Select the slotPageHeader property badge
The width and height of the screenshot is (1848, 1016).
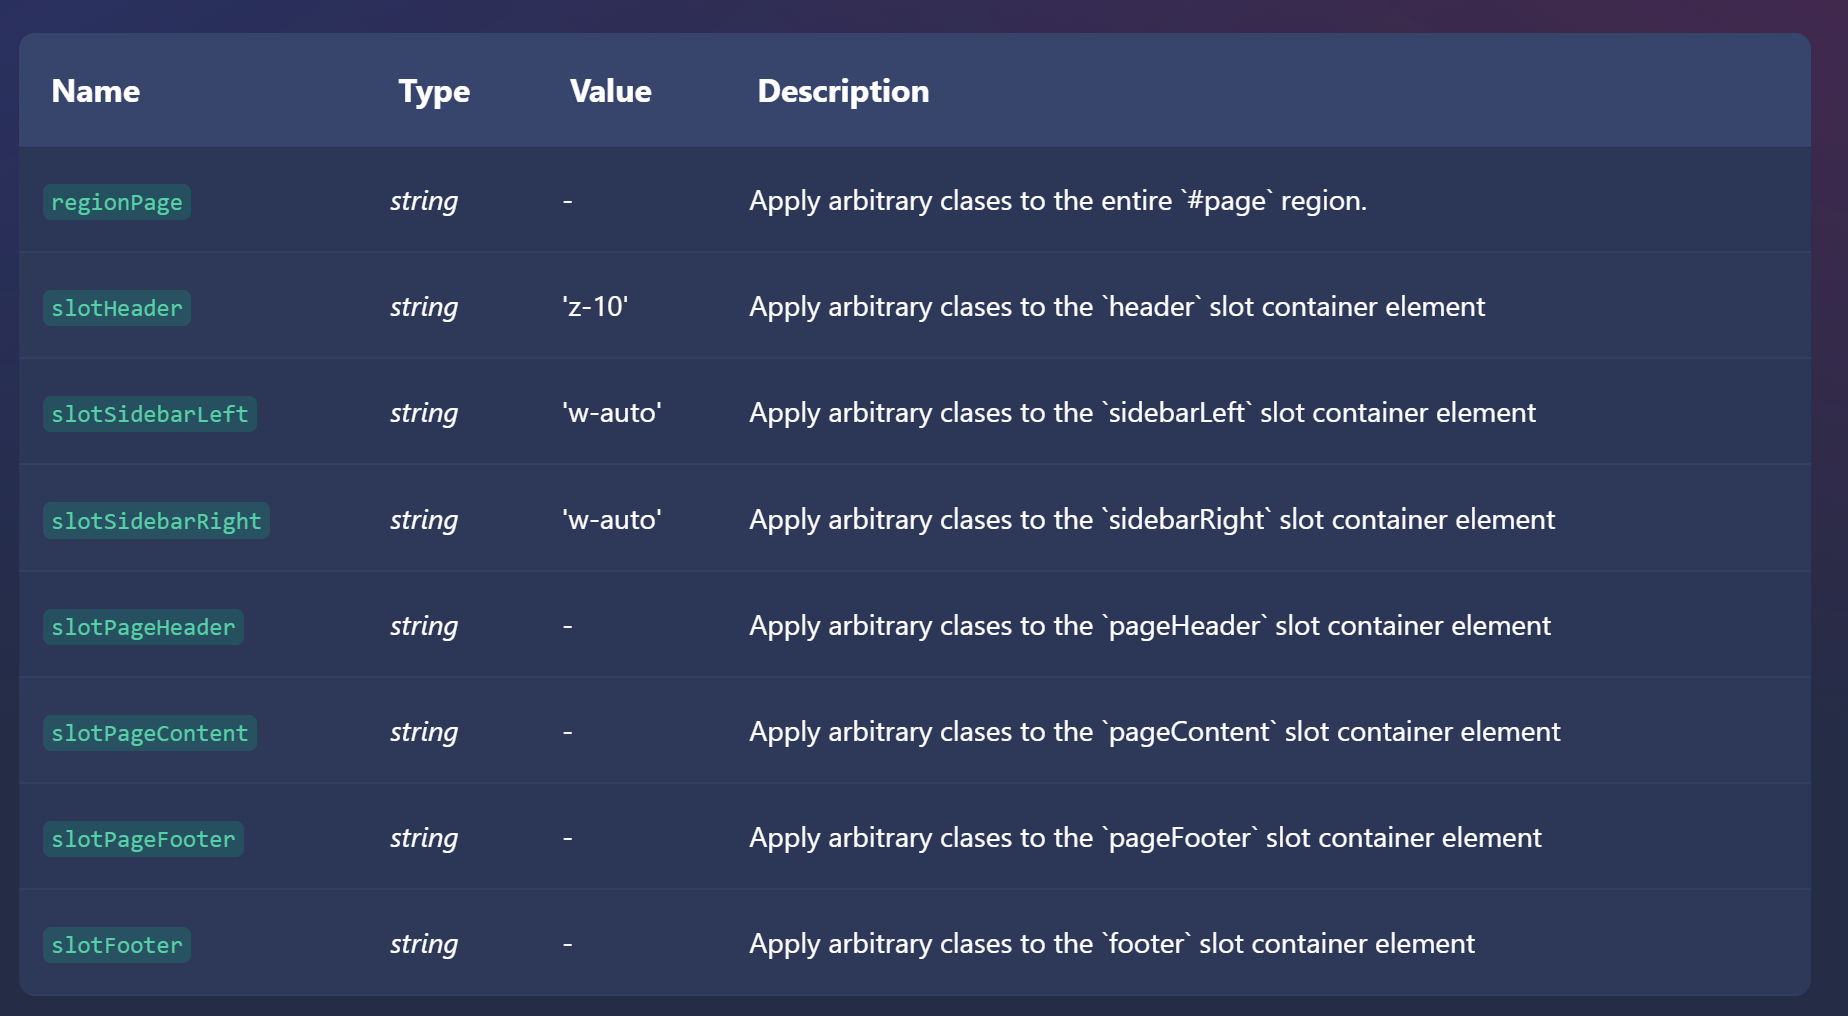(x=143, y=627)
